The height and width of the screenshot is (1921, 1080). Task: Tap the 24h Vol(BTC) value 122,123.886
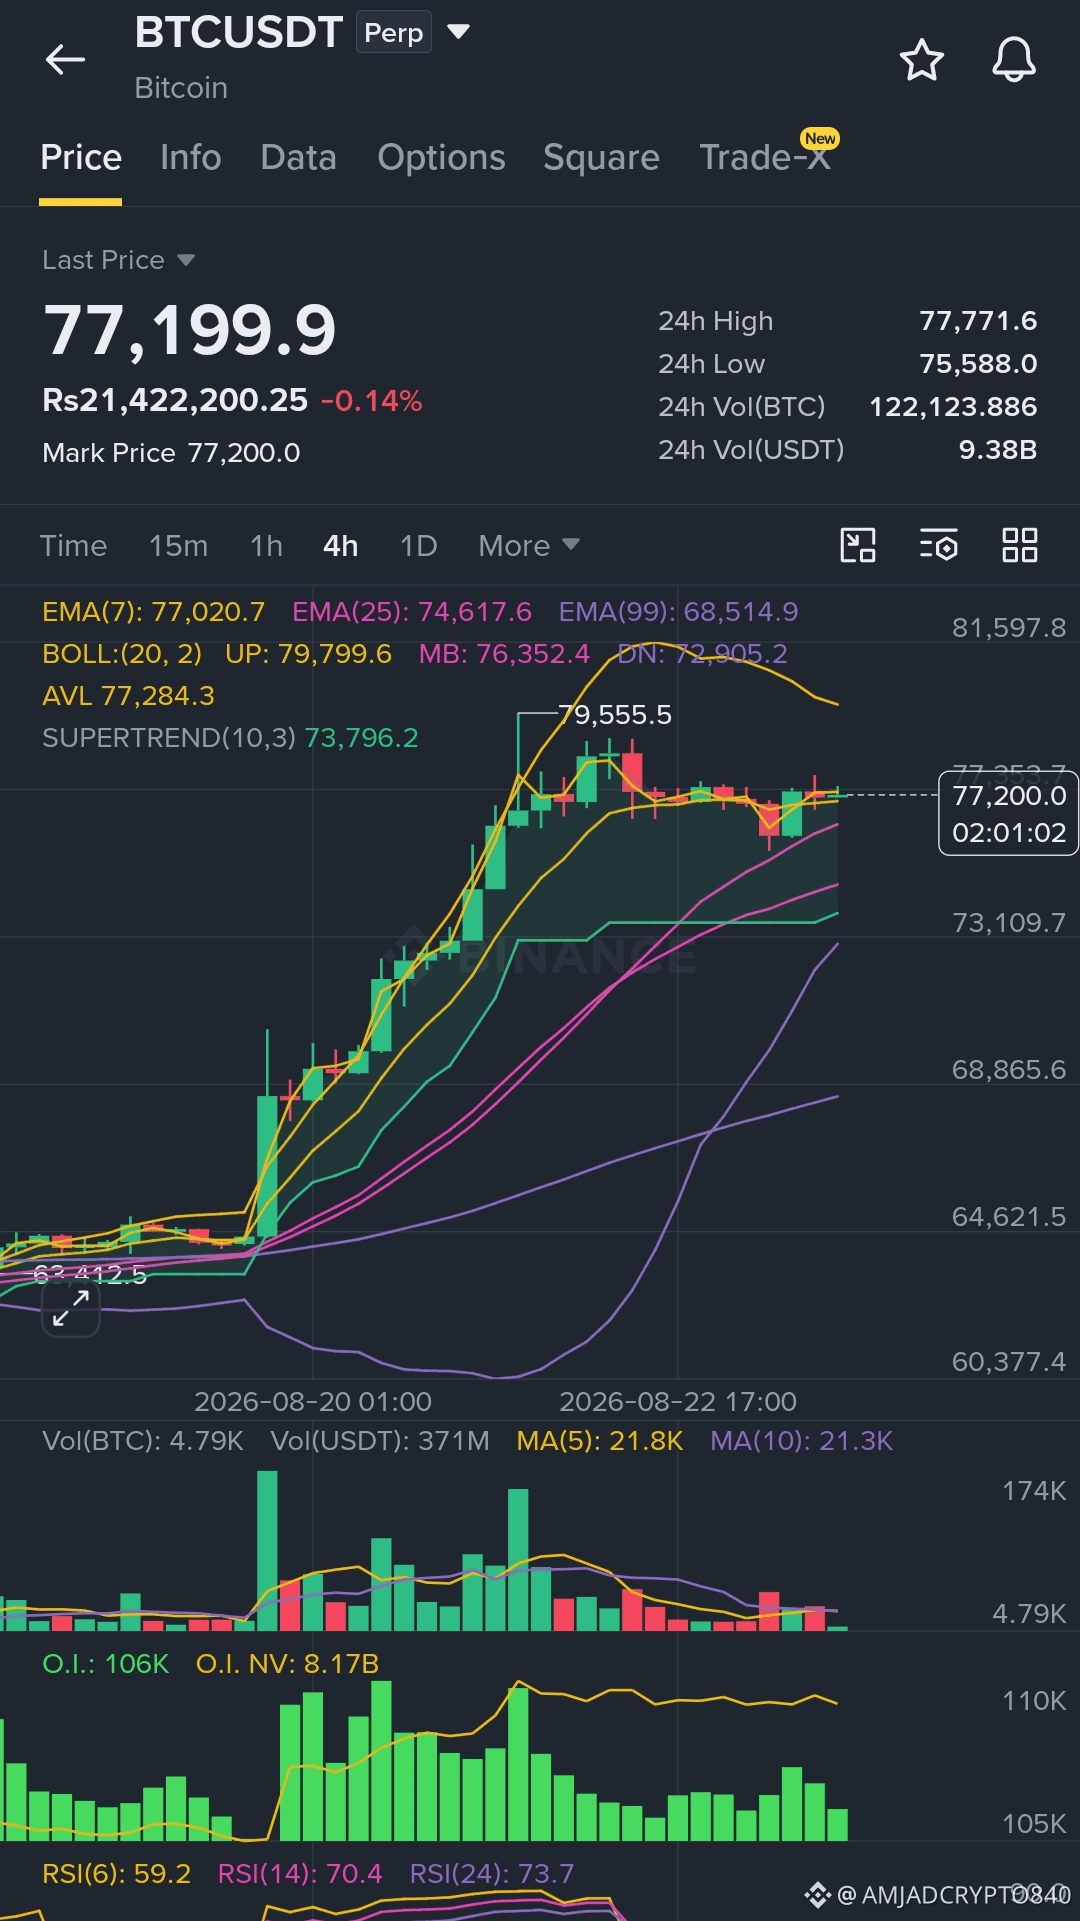(953, 407)
